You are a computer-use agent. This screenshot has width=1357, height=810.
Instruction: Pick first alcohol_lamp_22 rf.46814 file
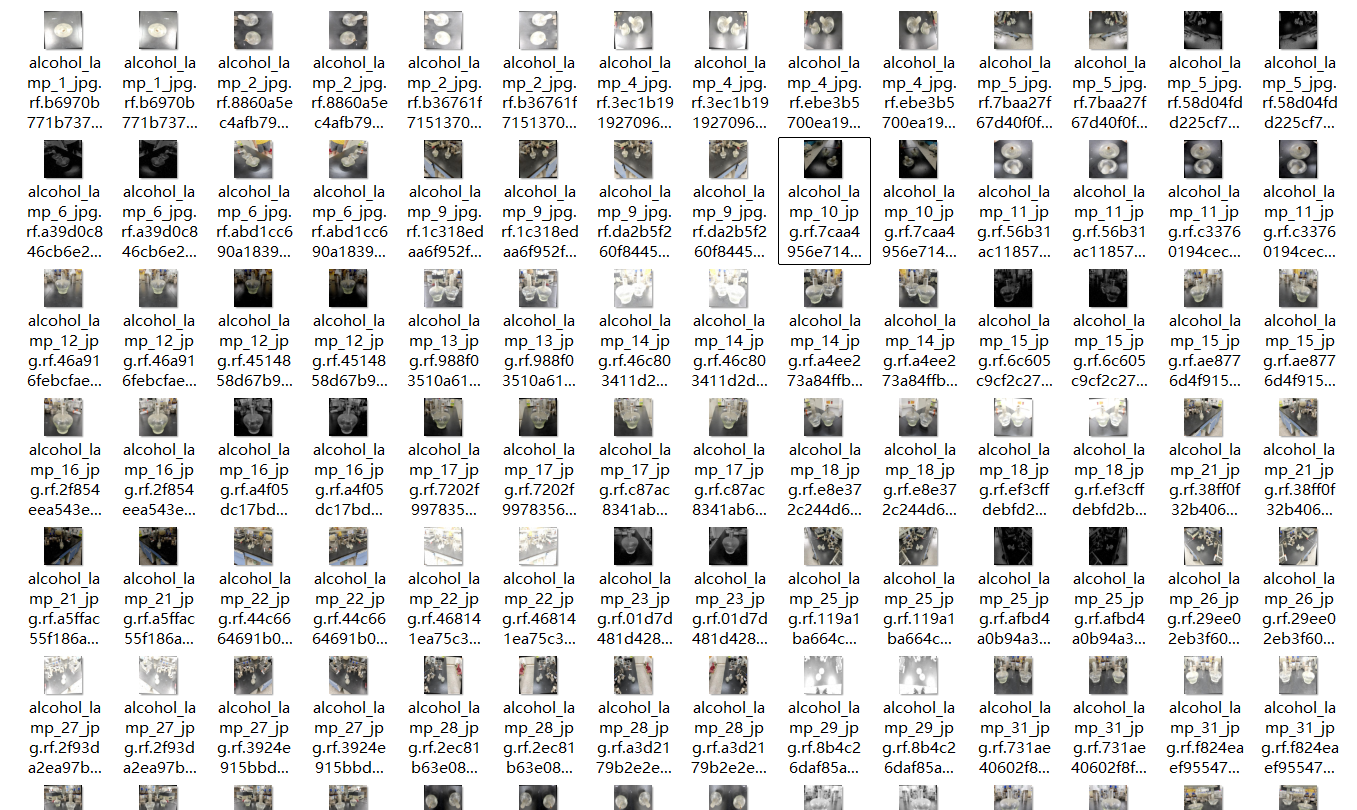(x=444, y=588)
